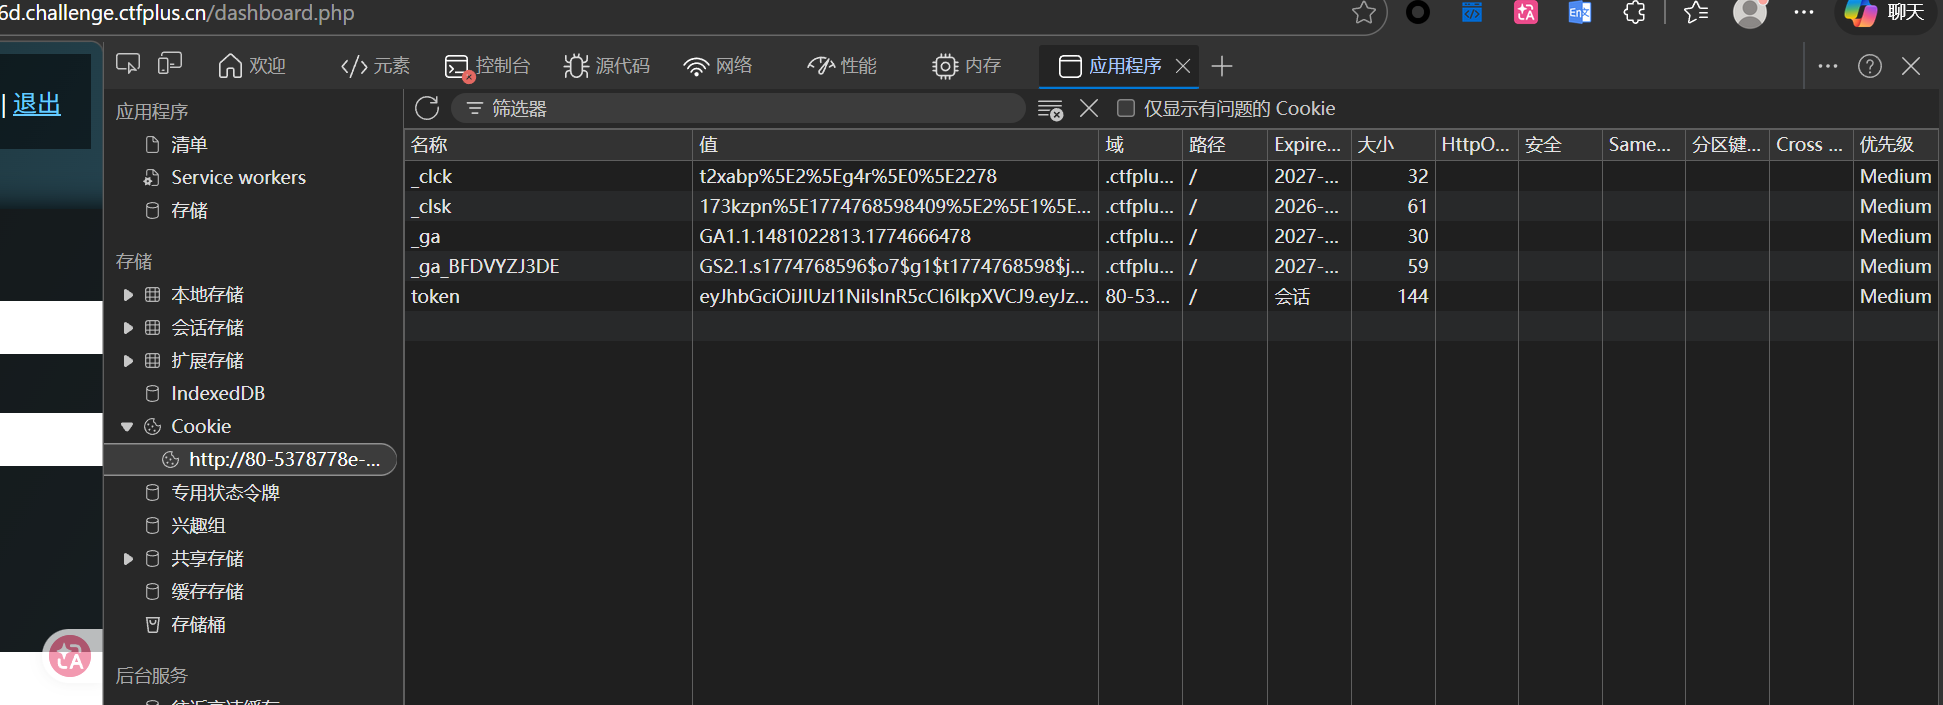The height and width of the screenshot is (705, 1943).
Task: Expand the 会话存储 tree node
Action: coord(128,328)
